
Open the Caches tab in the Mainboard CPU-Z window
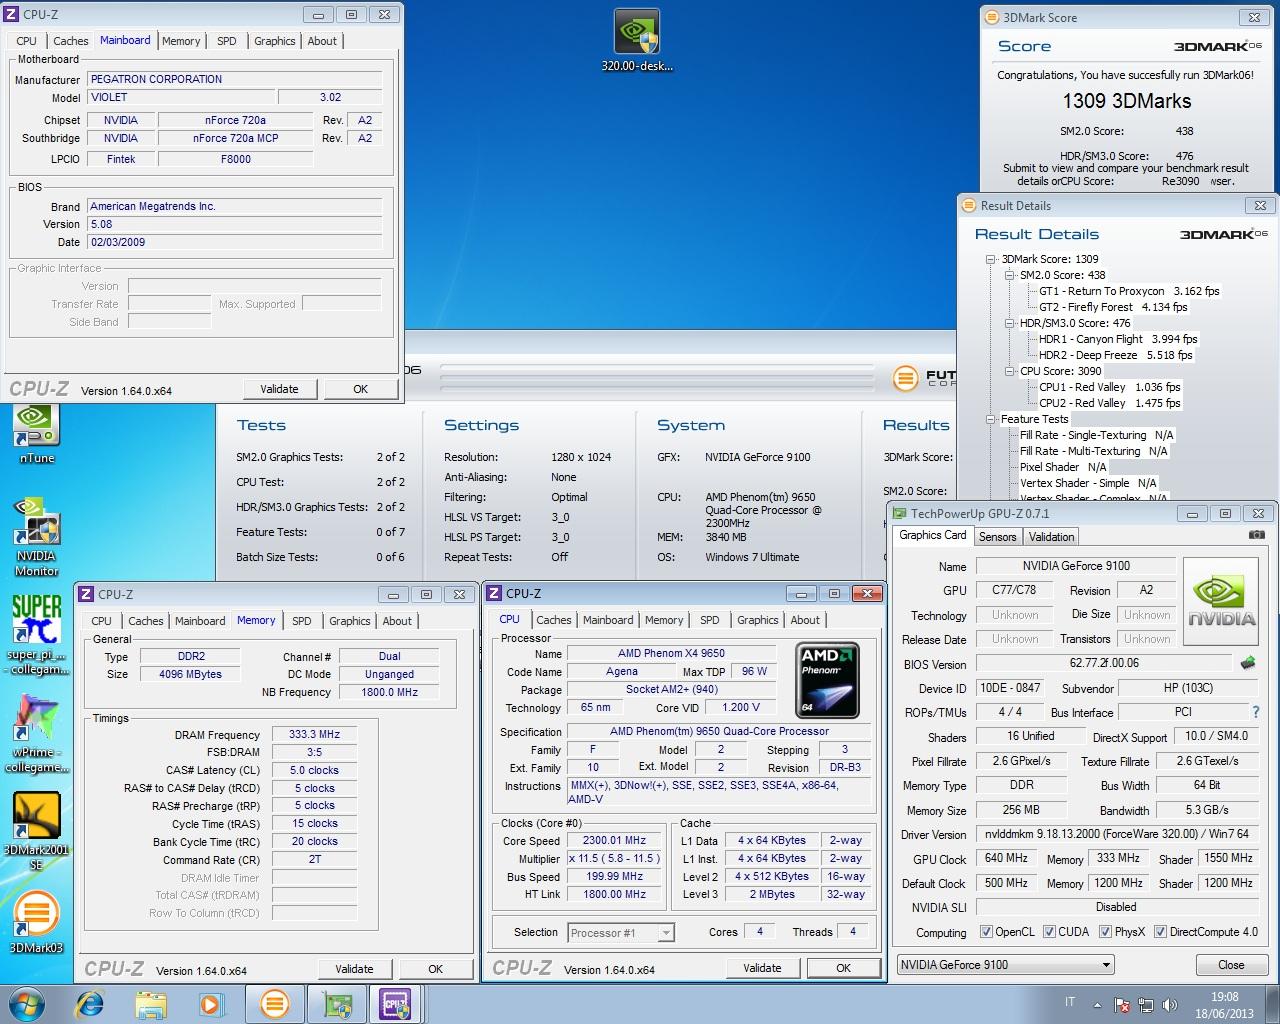pos(71,41)
